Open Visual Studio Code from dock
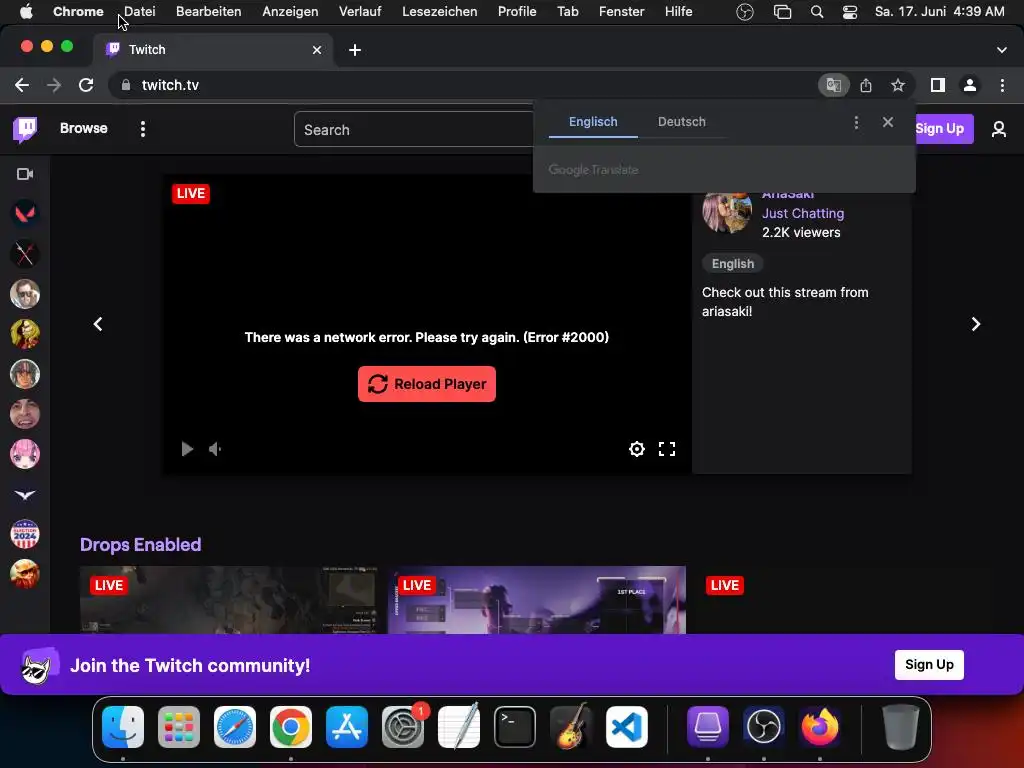 [x=627, y=727]
